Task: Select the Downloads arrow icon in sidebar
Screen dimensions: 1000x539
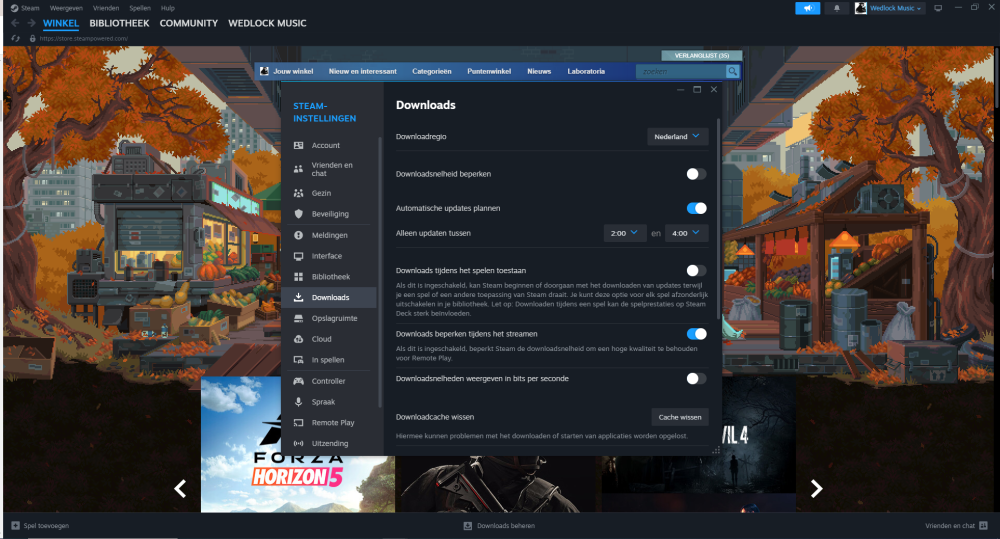Action: point(298,297)
